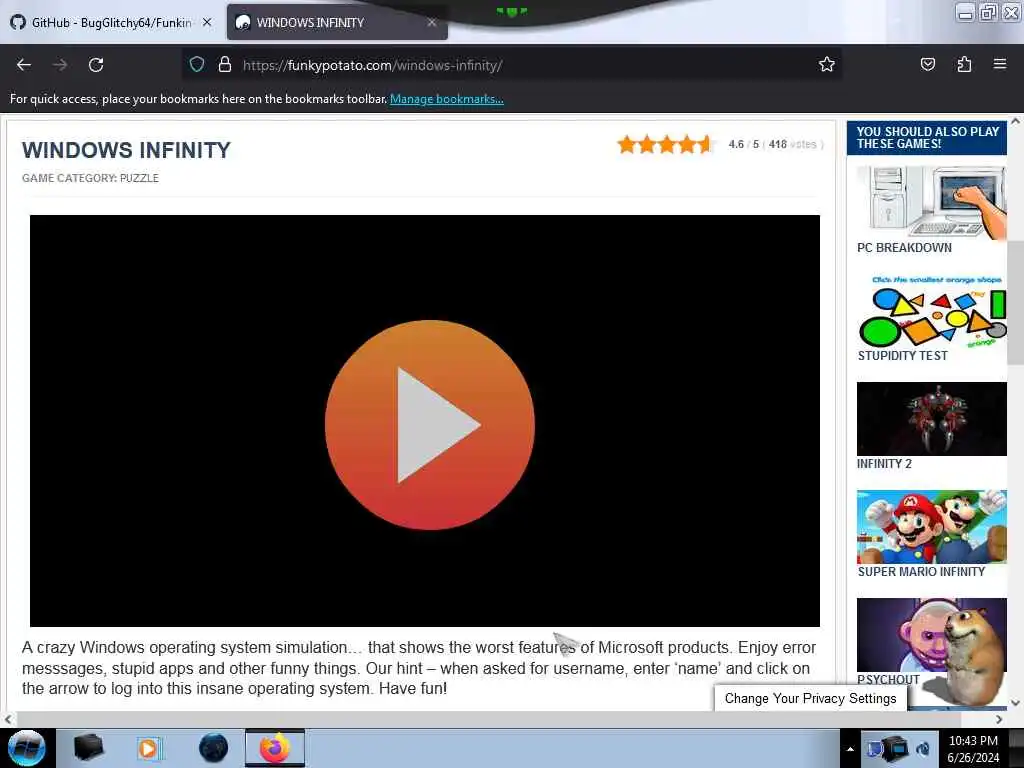Image resolution: width=1024 pixels, height=768 pixels.
Task: Open the Manage bookmarks link
Action: click(x=447, y=99)
